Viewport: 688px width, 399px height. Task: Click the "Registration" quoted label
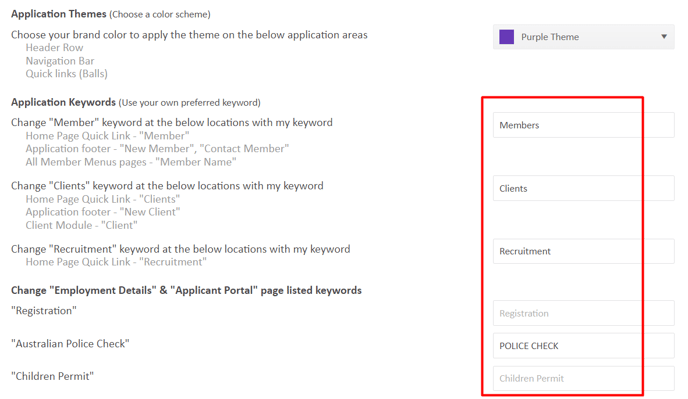click(44, 310)
